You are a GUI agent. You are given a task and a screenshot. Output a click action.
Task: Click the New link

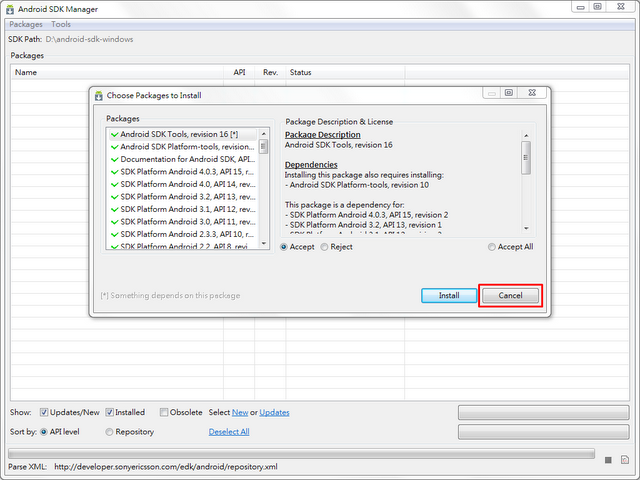click(240, 412)
